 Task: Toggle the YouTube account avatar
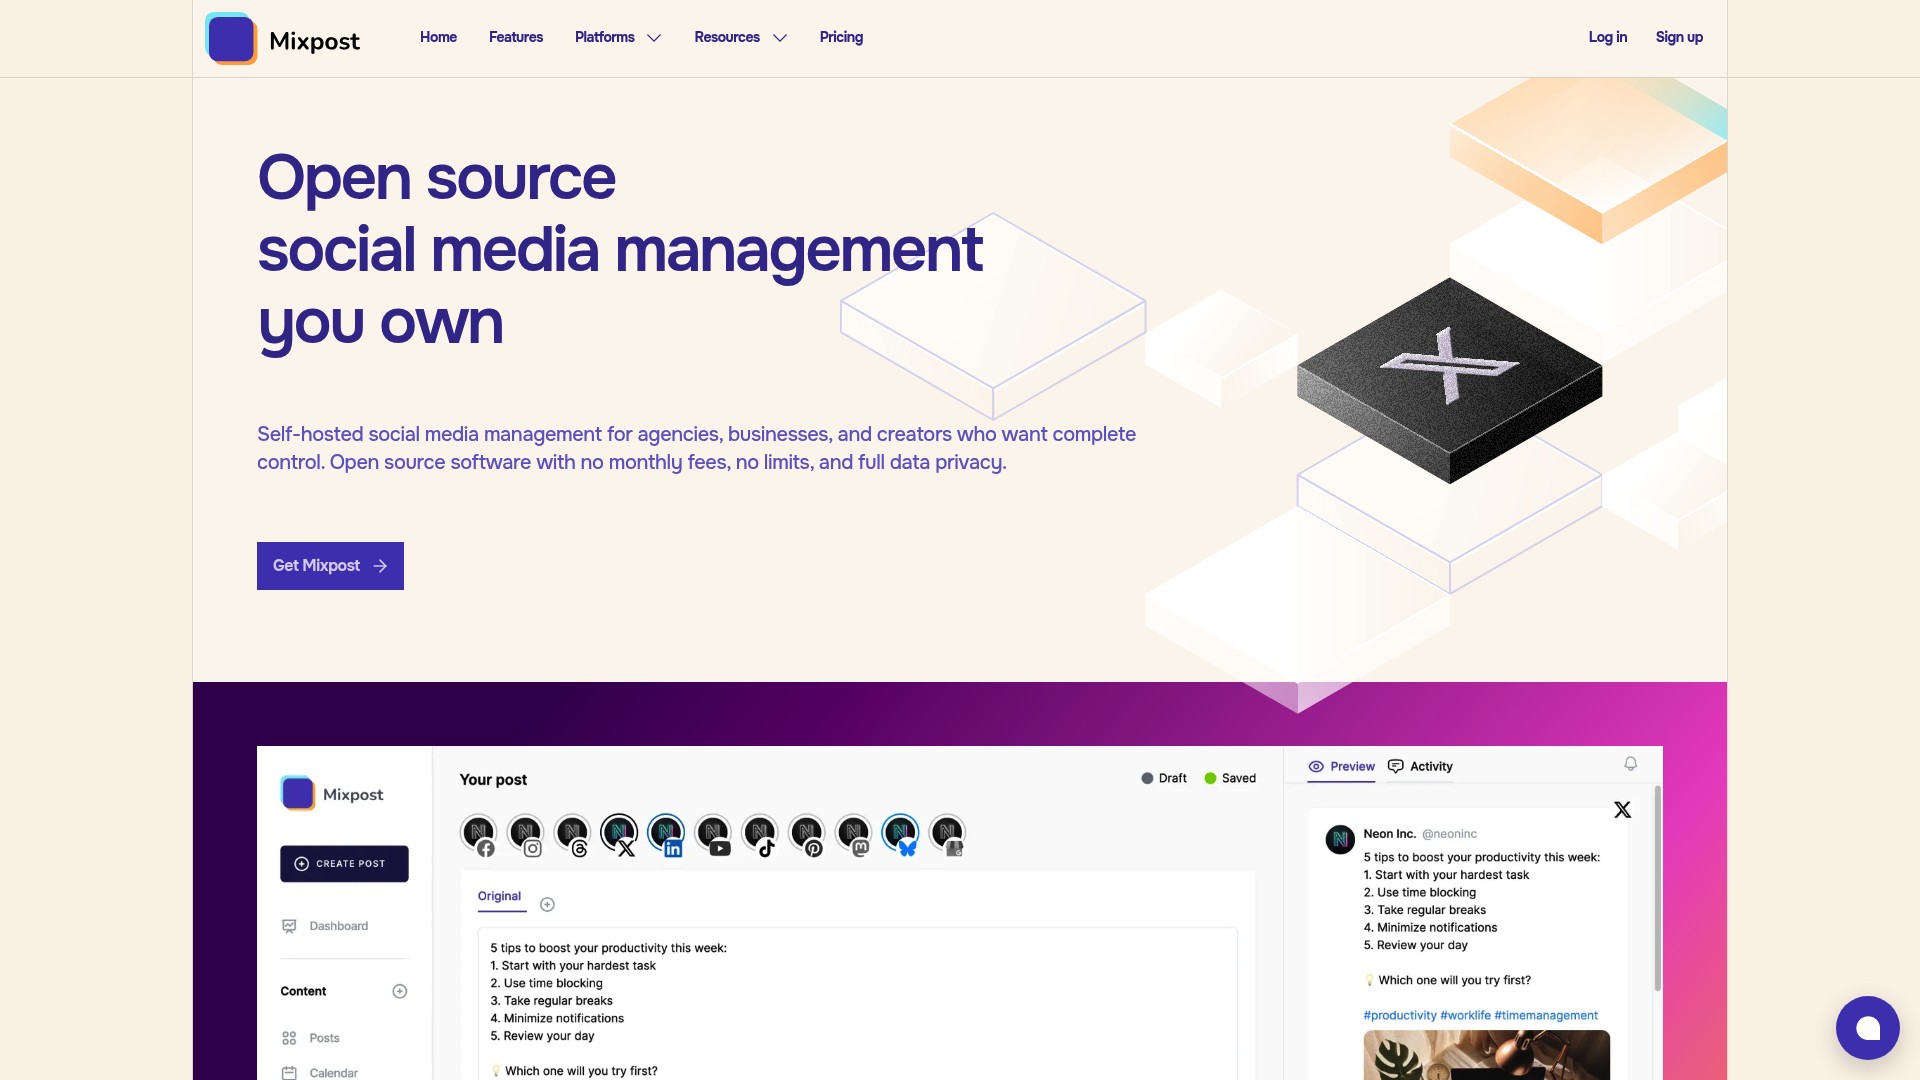pyautogui.click(x=713, y=833)
